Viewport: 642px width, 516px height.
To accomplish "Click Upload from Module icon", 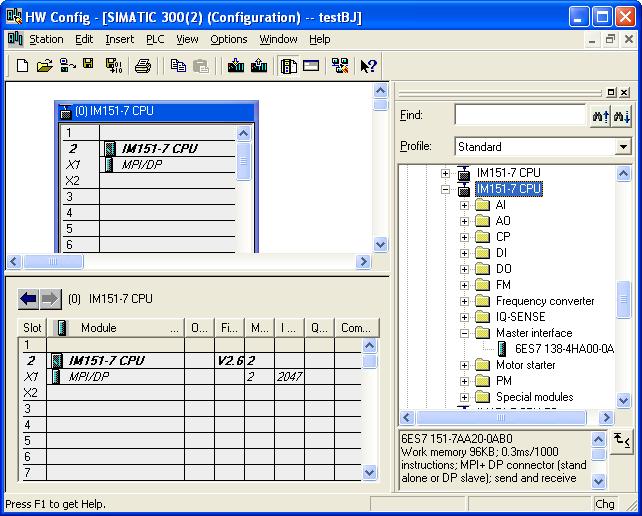I will coord(259,66).
